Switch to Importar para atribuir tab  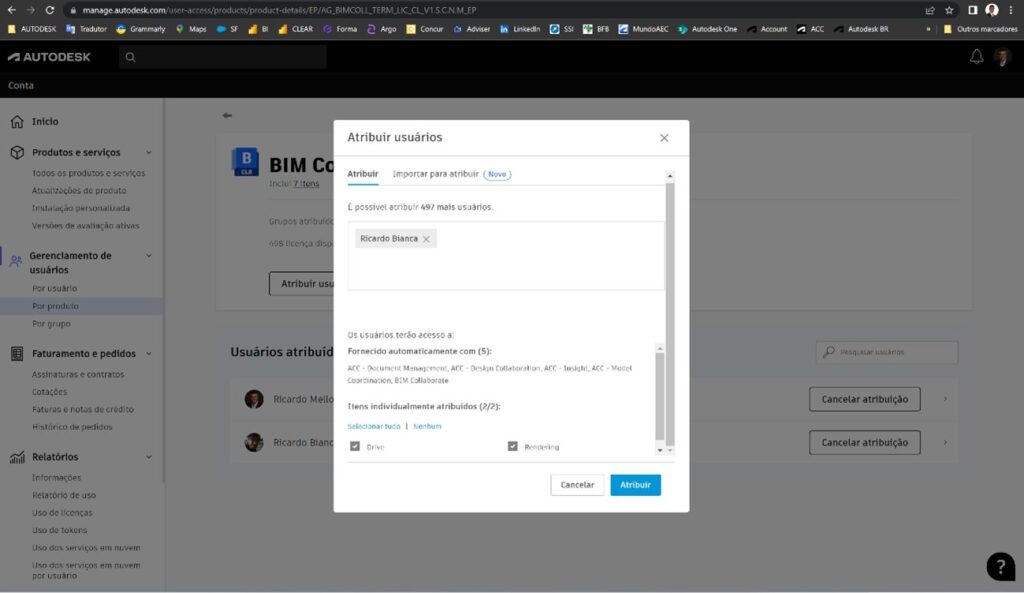(436, 174)
